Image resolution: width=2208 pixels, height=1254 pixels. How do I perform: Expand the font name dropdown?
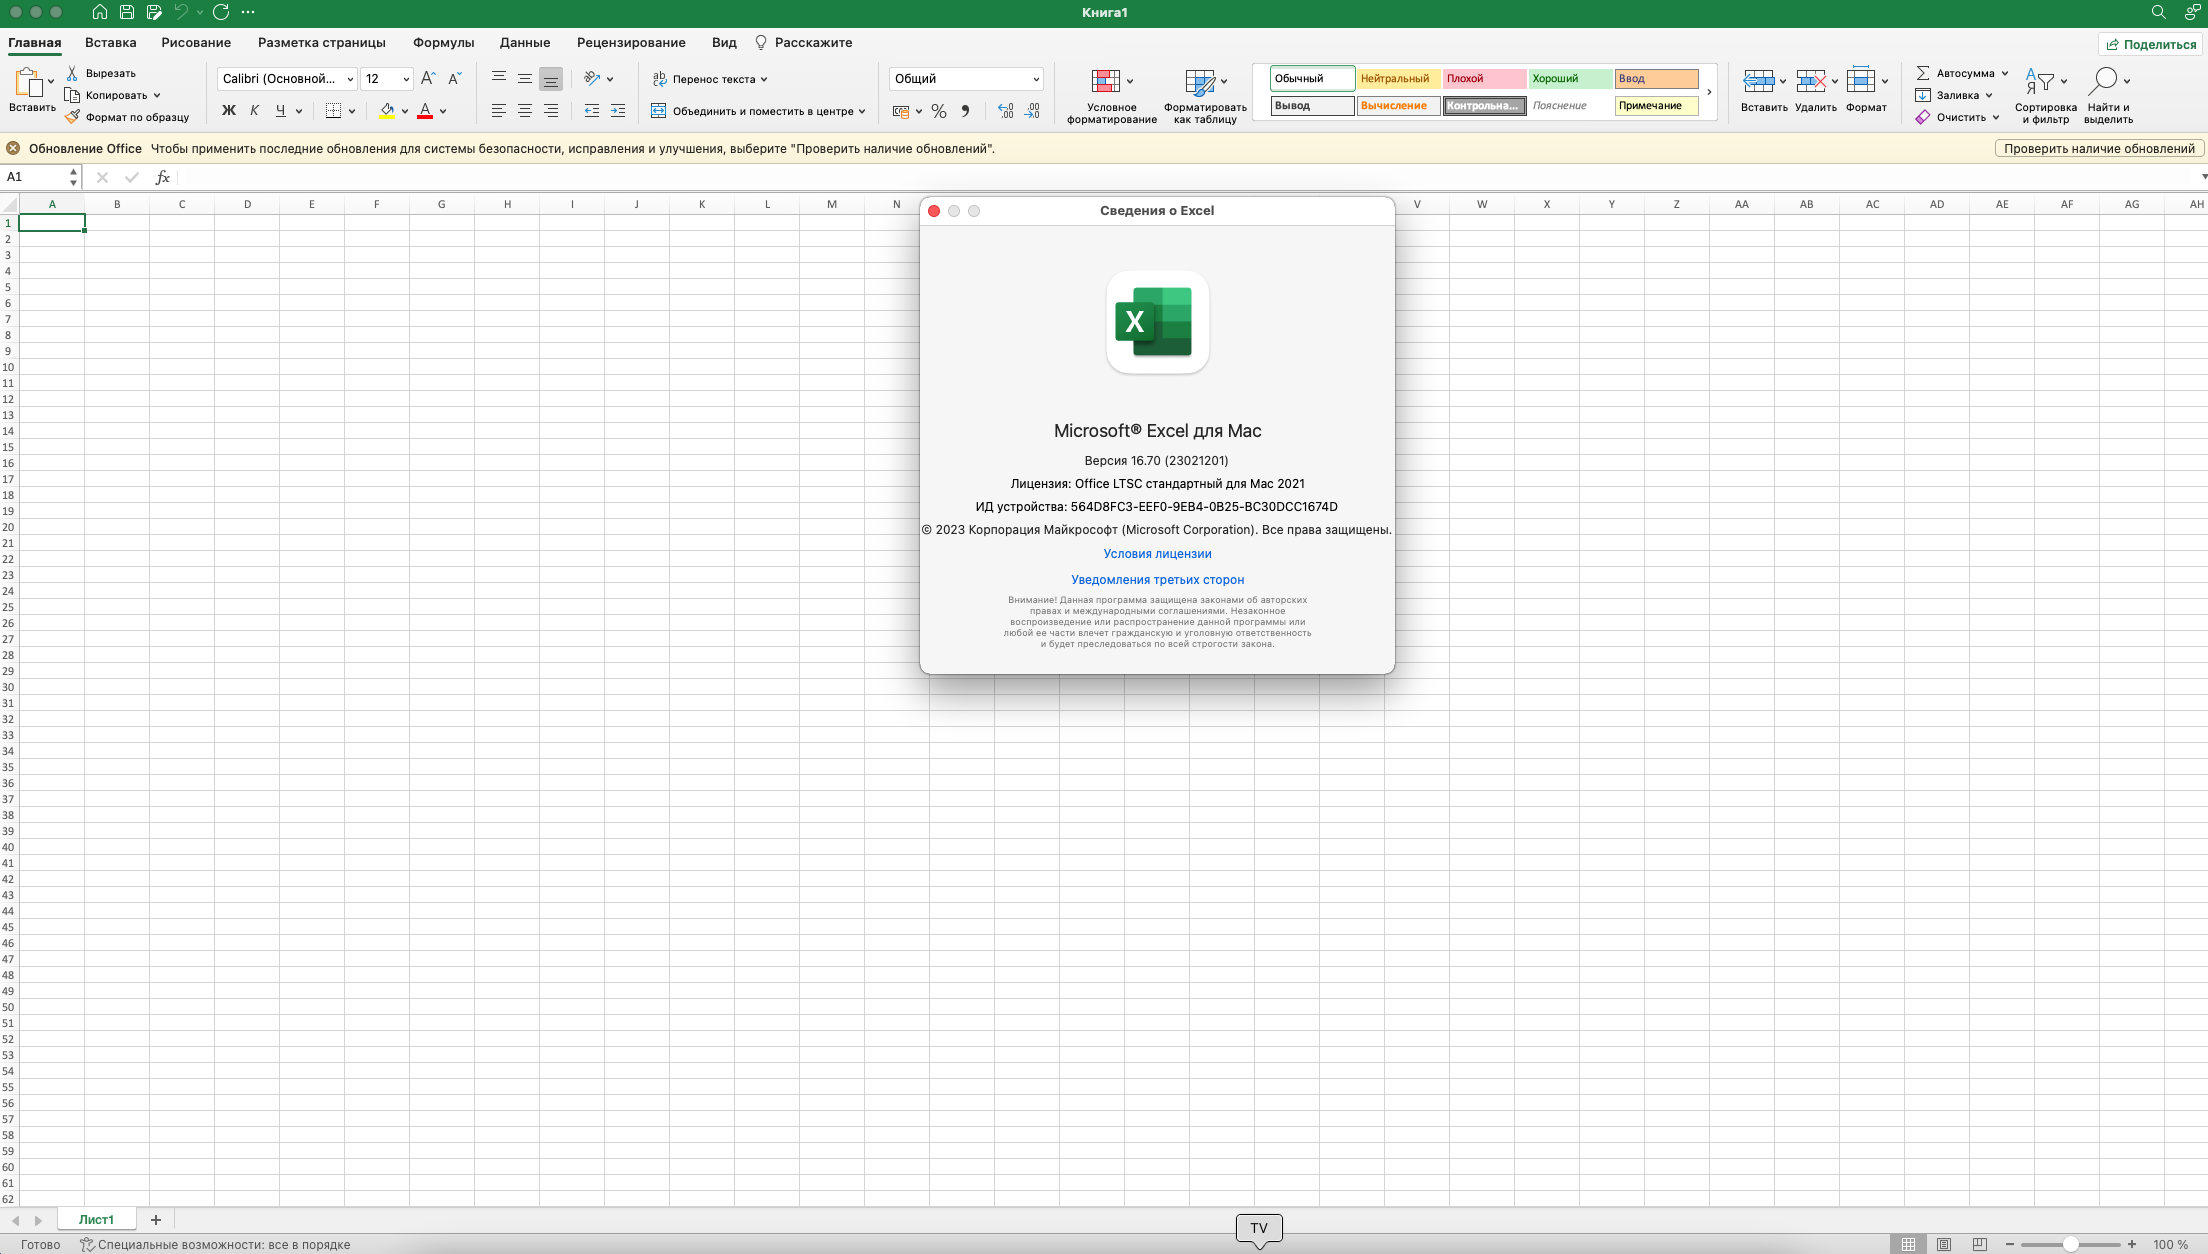(x=350, y=79)
